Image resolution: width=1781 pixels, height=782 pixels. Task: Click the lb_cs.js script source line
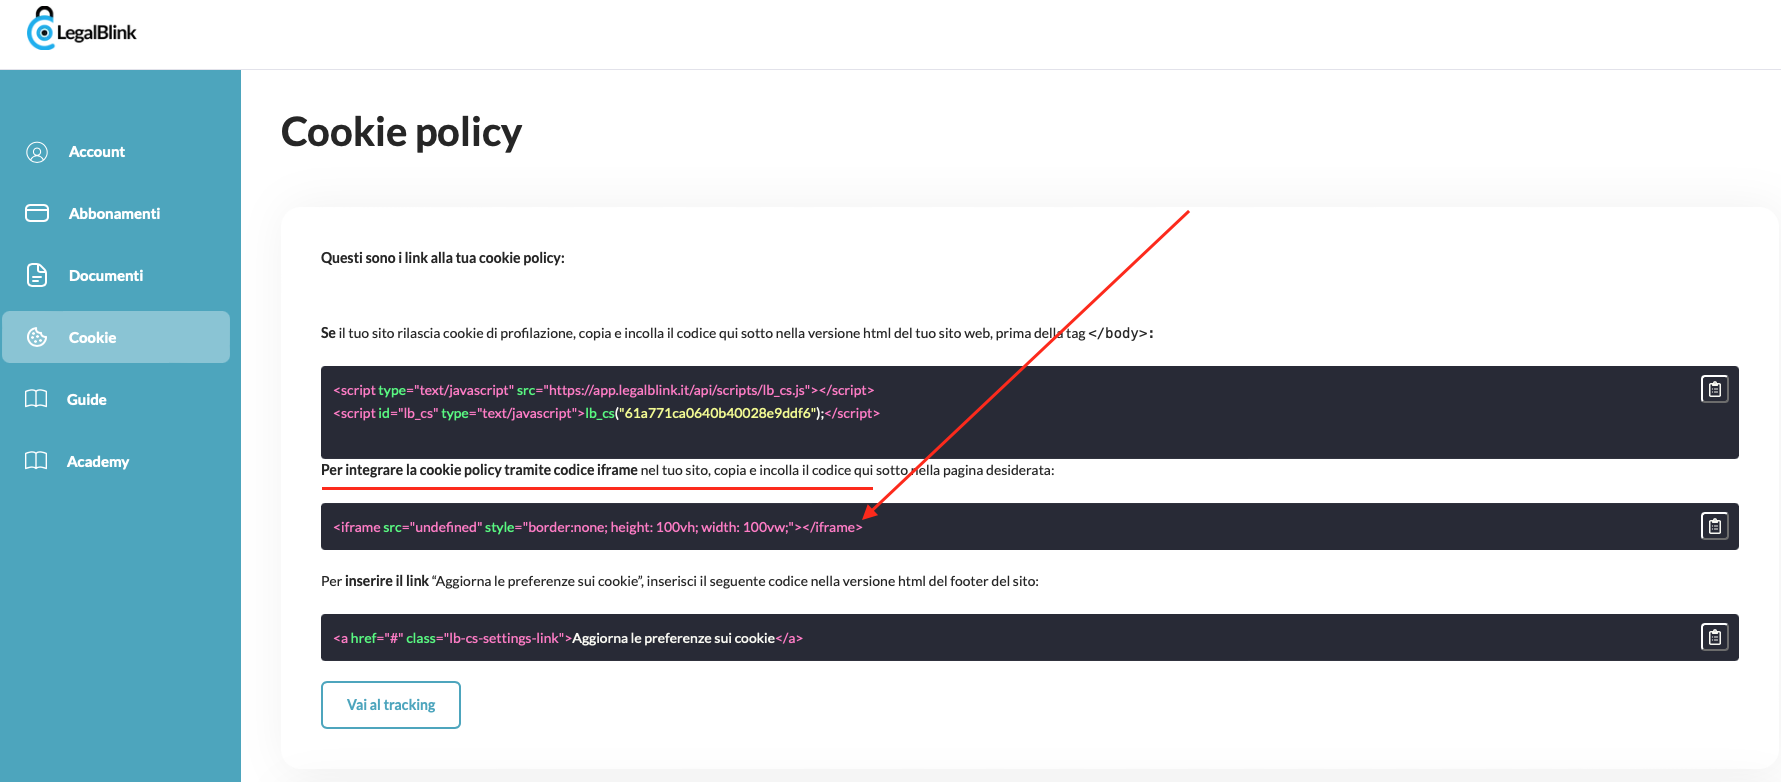pyautogui.click(x=604, y=390)
